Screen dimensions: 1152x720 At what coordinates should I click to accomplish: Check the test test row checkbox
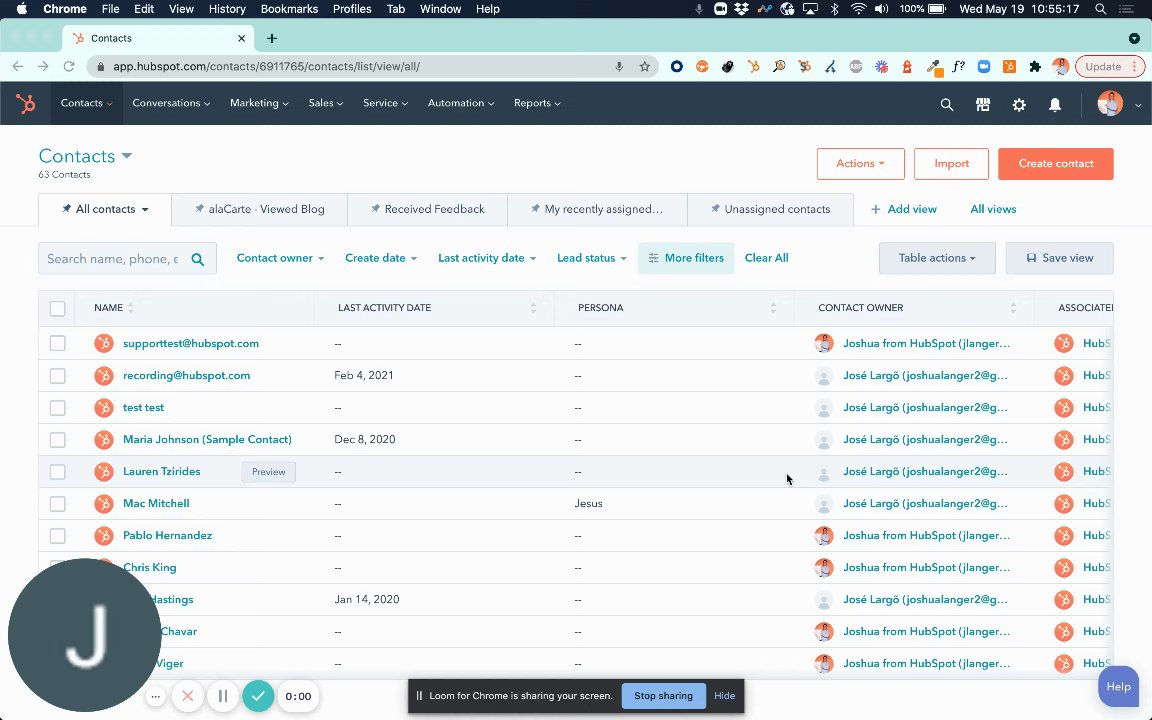[57, 408]
